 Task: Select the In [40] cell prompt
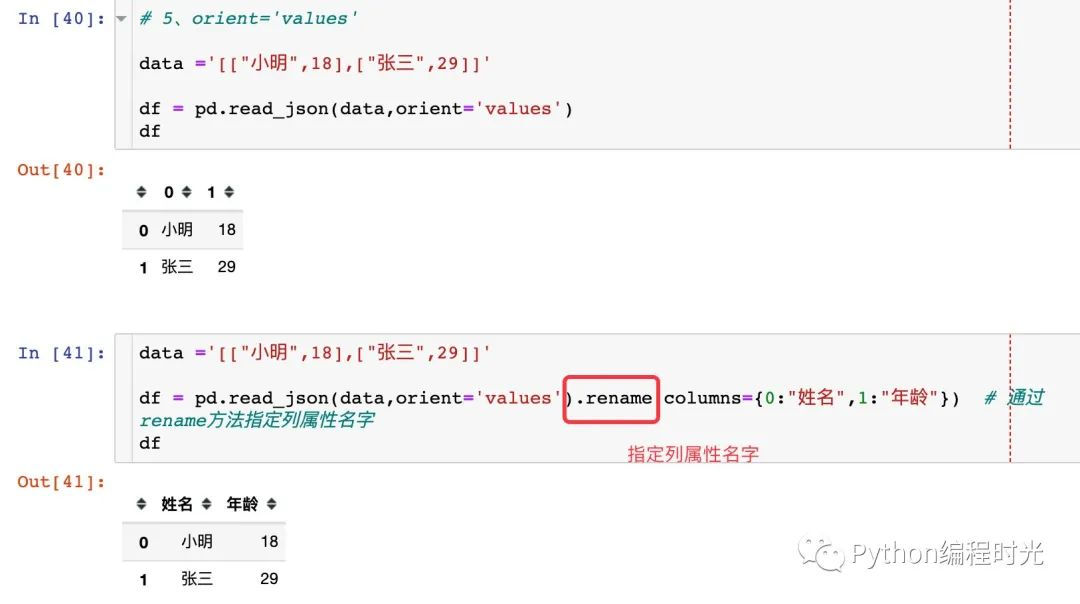61,19
